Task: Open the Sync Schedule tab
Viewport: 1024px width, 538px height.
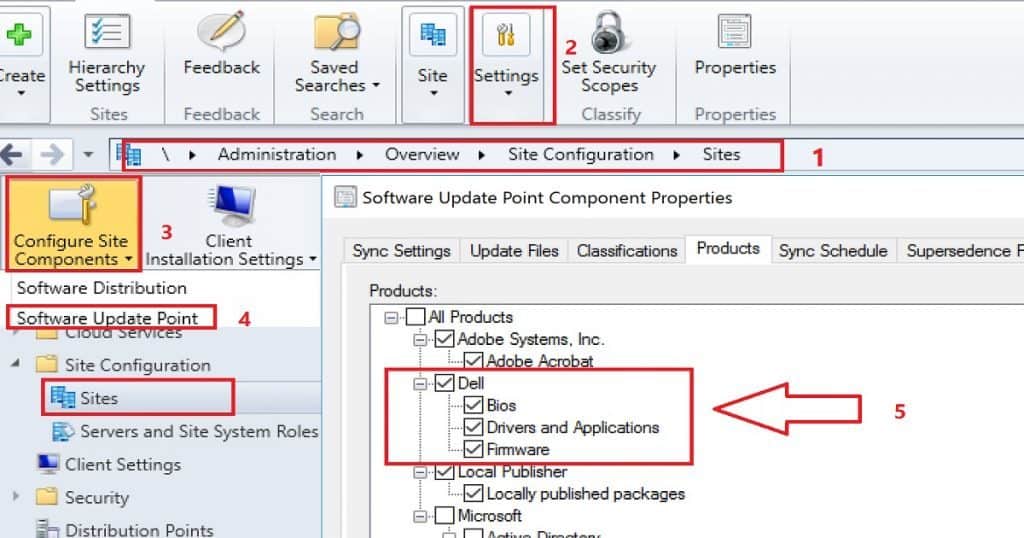Action: coord(833,251)
